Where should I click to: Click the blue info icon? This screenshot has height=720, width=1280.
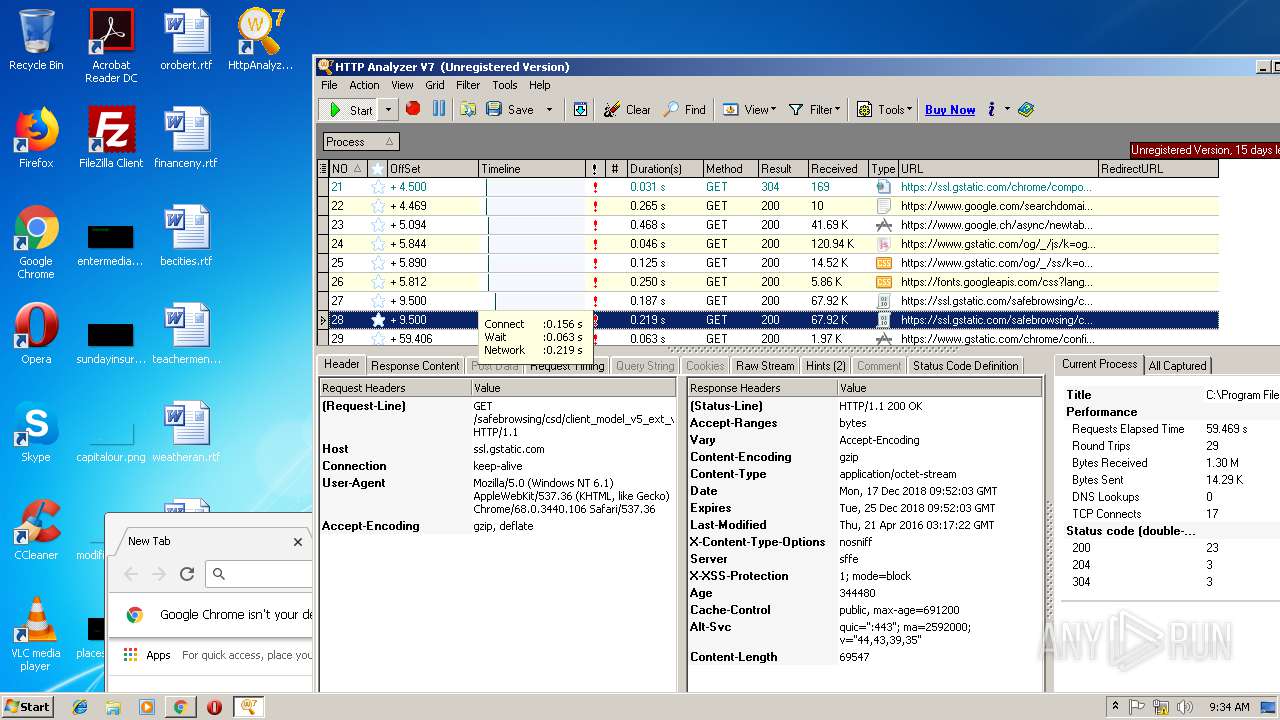[991, 109]
